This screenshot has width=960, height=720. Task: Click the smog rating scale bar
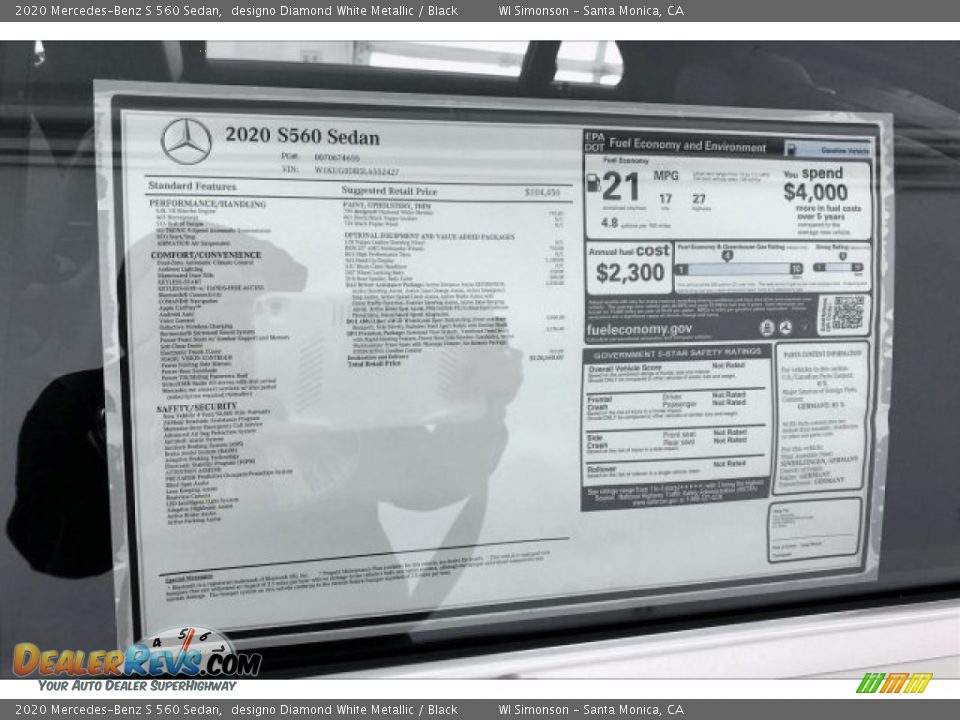click(838, 268)
